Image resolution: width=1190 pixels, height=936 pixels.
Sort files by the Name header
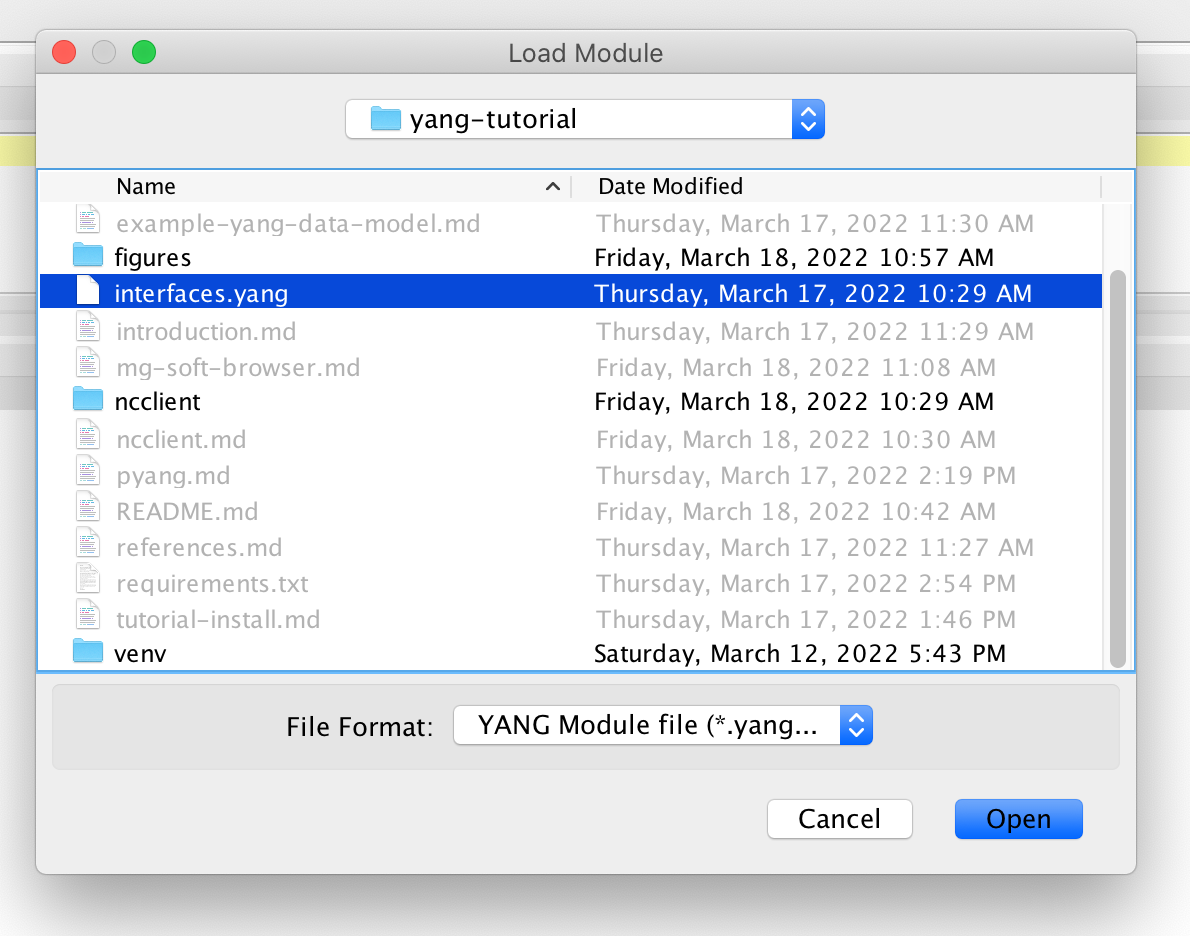[x=145, y=186]
